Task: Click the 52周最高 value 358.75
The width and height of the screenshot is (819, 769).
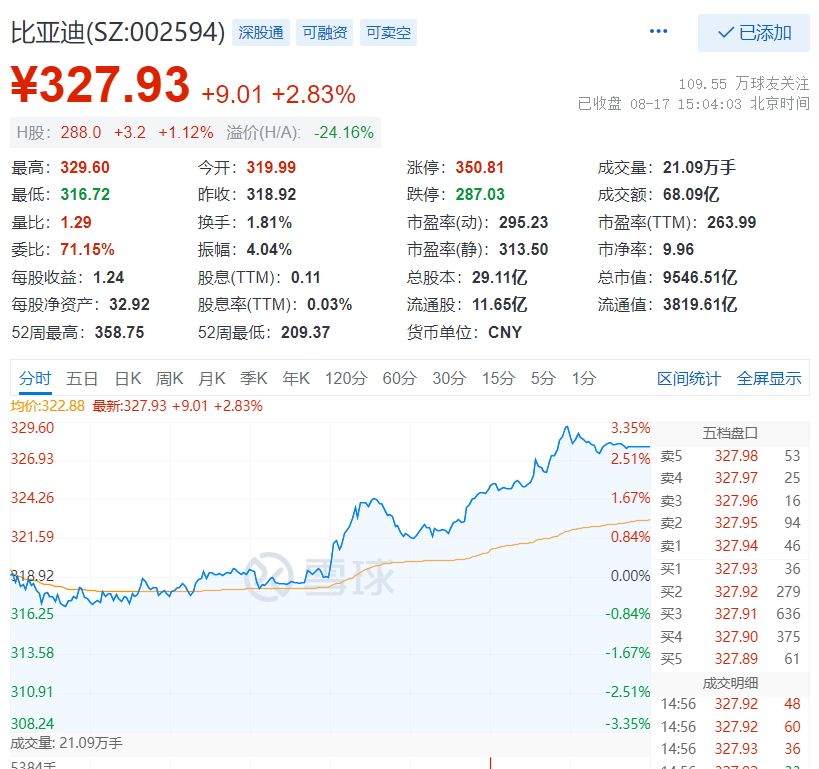Action: click(x=119, y=332)
